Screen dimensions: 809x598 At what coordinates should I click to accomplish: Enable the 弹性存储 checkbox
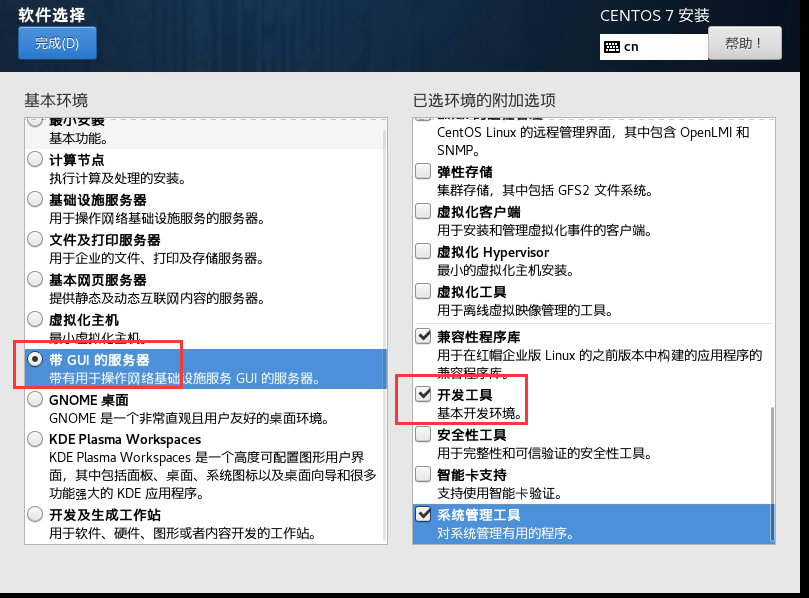[x=423, y=171]
